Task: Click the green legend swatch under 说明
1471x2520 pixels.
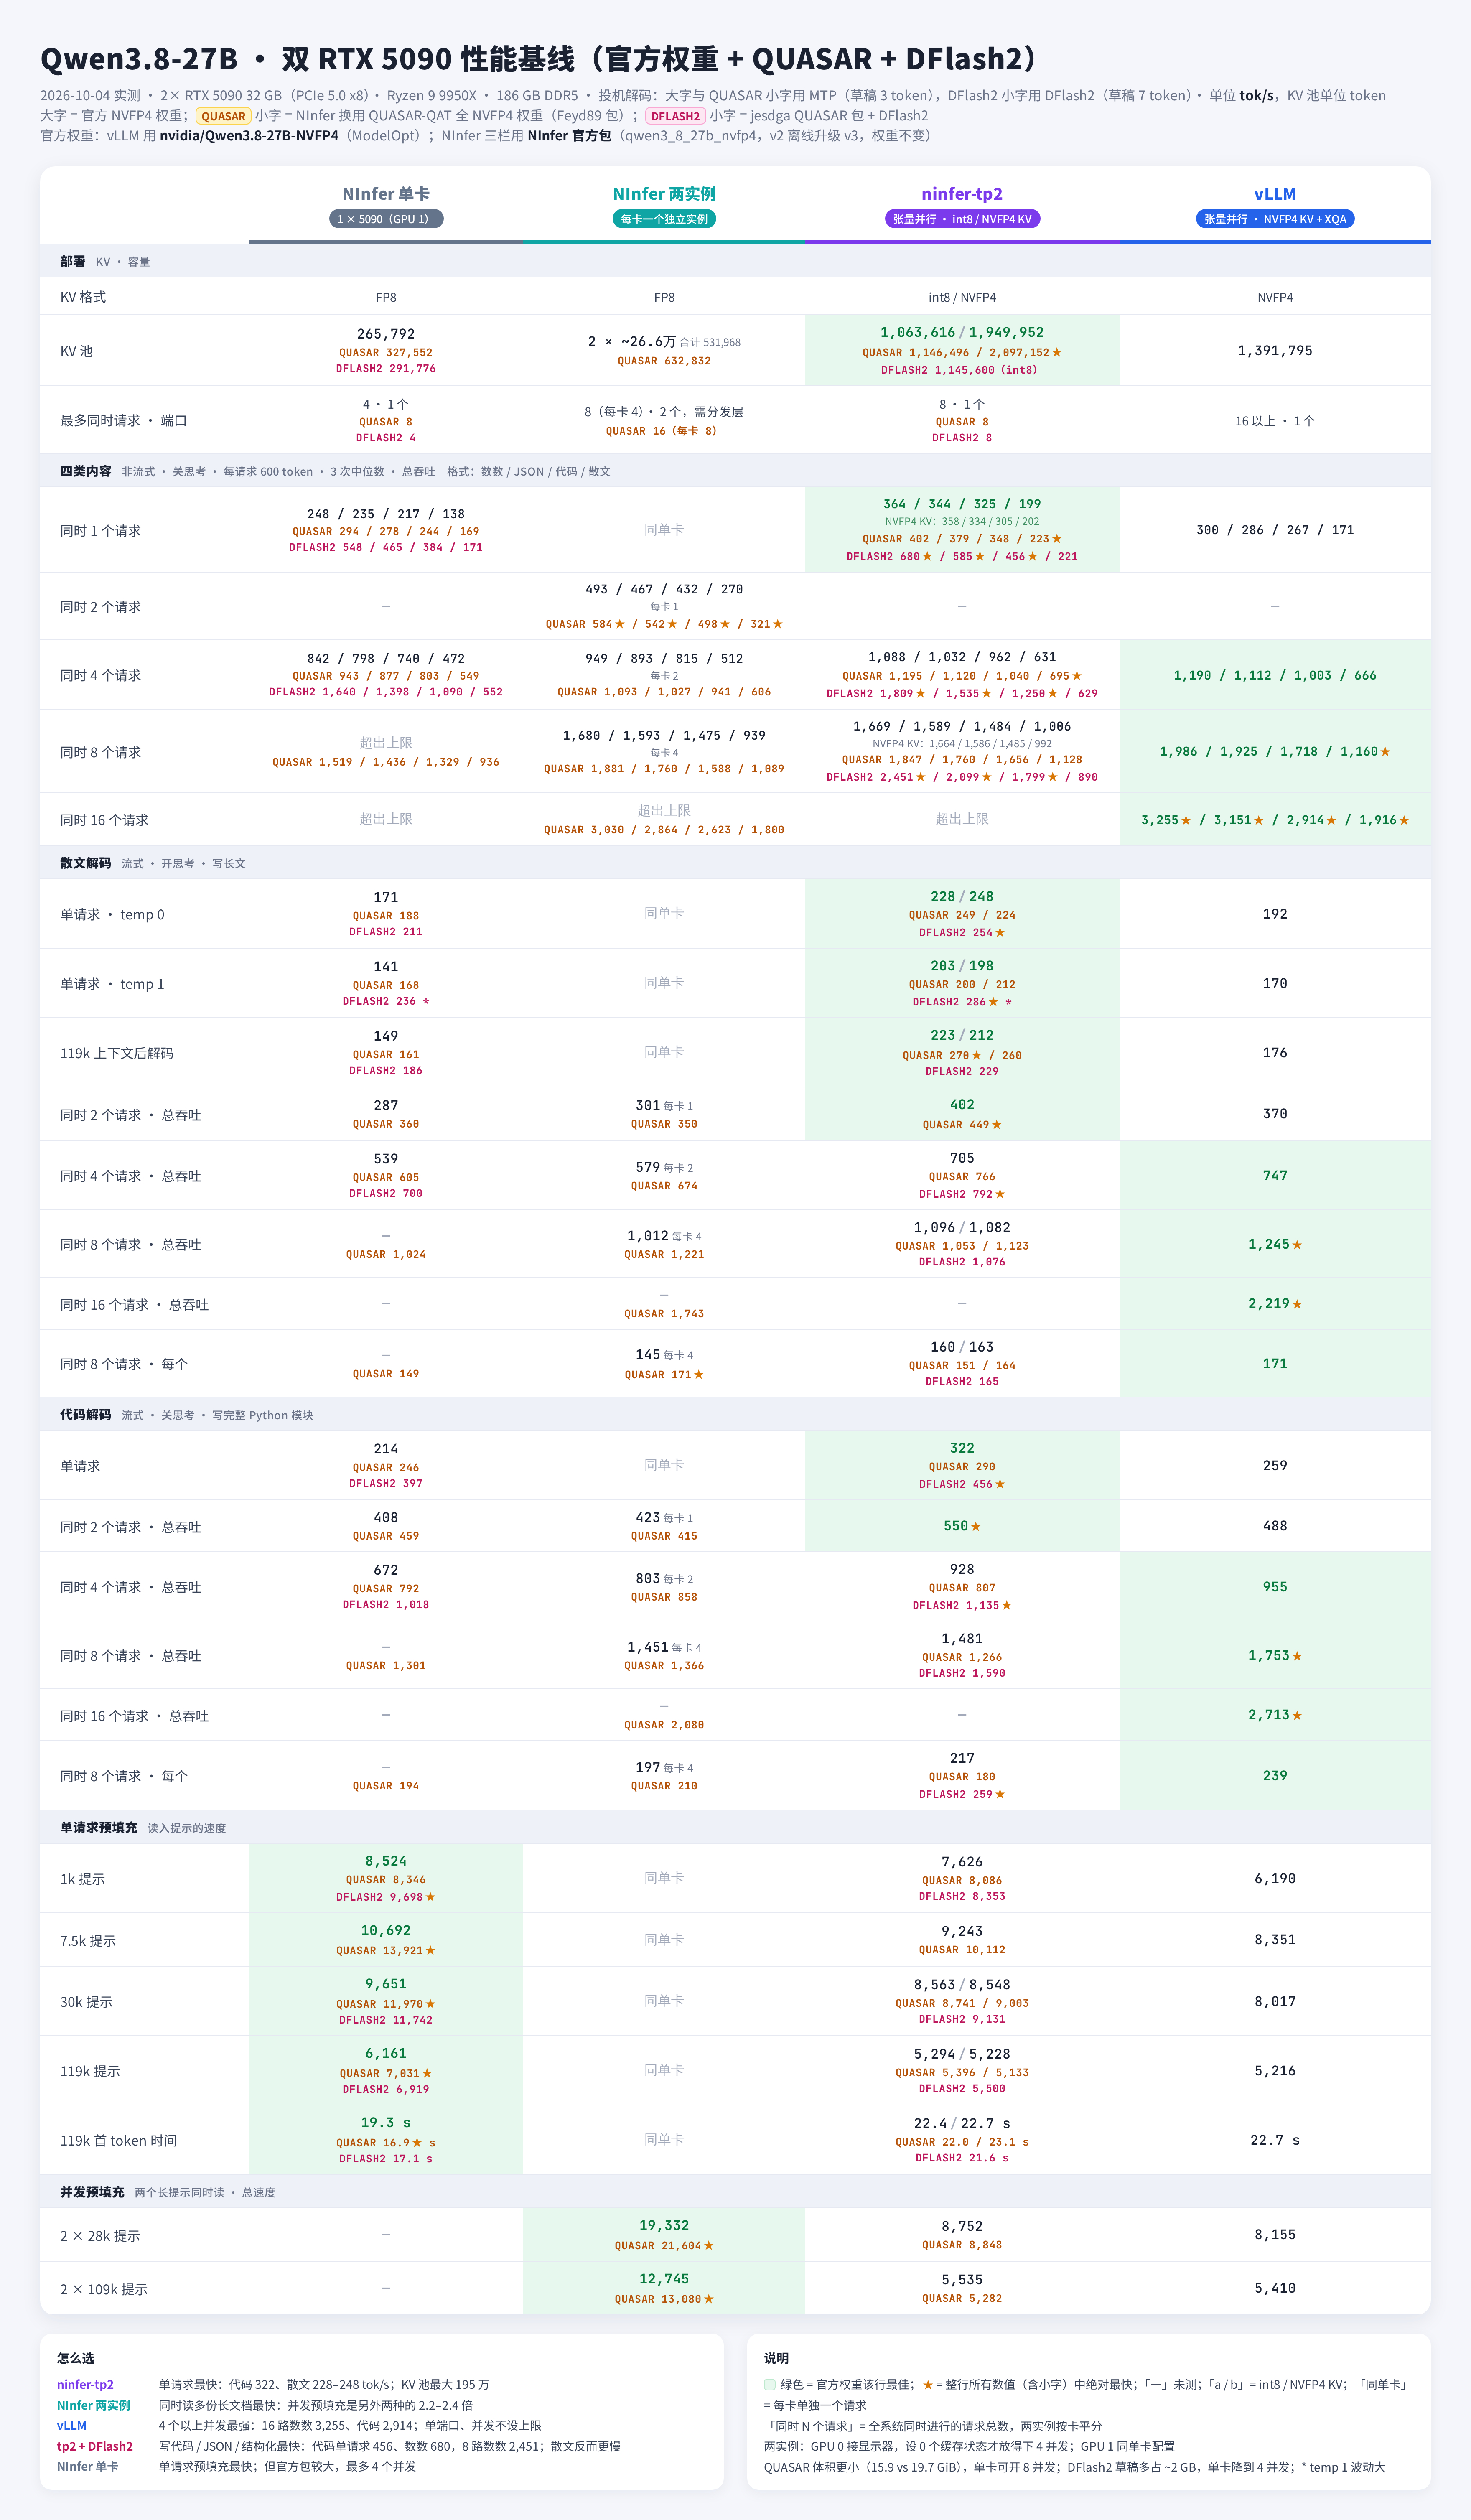Action: (770, 2384)
